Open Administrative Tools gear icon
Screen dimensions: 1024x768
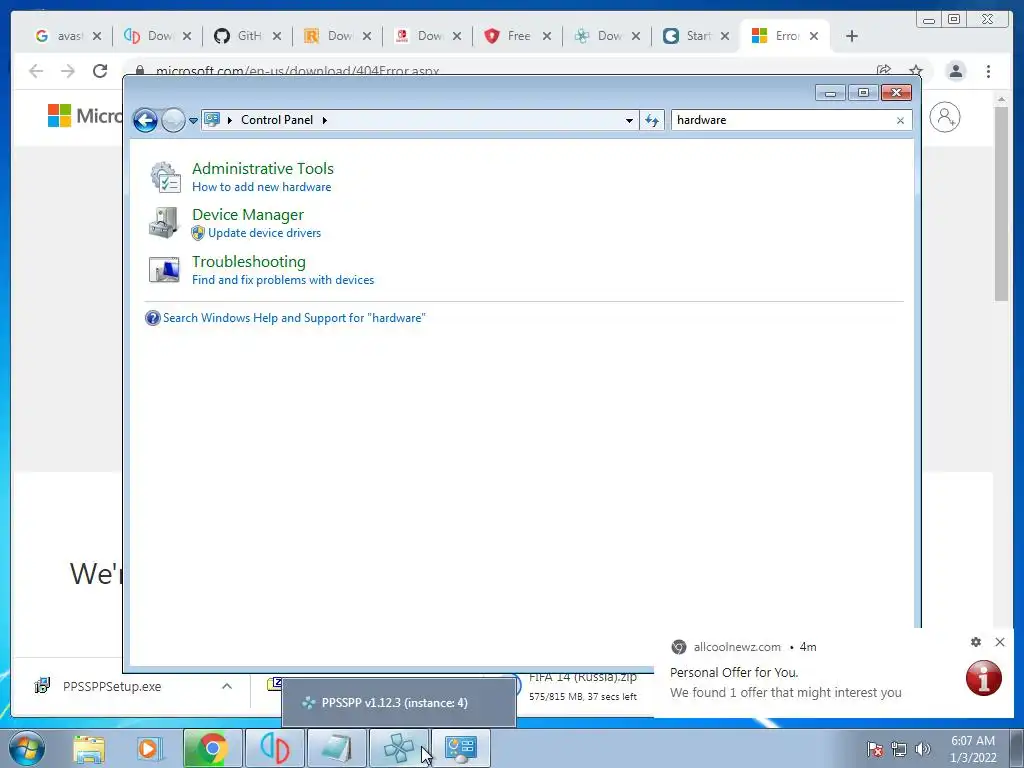pyautogui.click(x=165, y=177)
